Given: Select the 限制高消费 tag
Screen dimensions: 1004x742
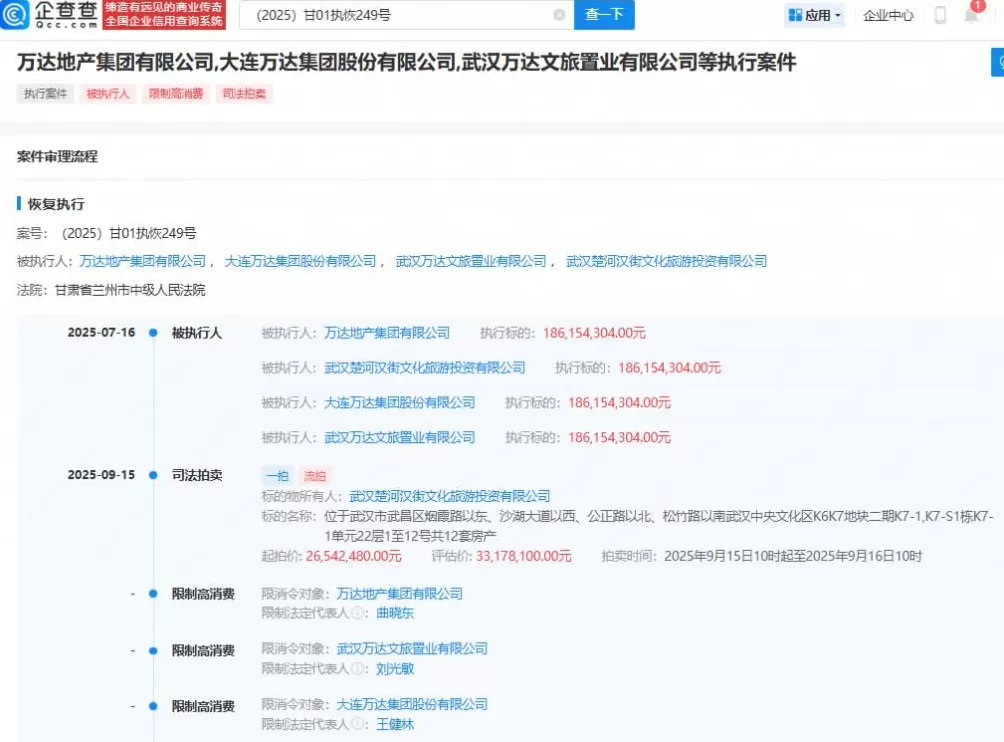Looking at the screenshot, I should tap(176, 94).
